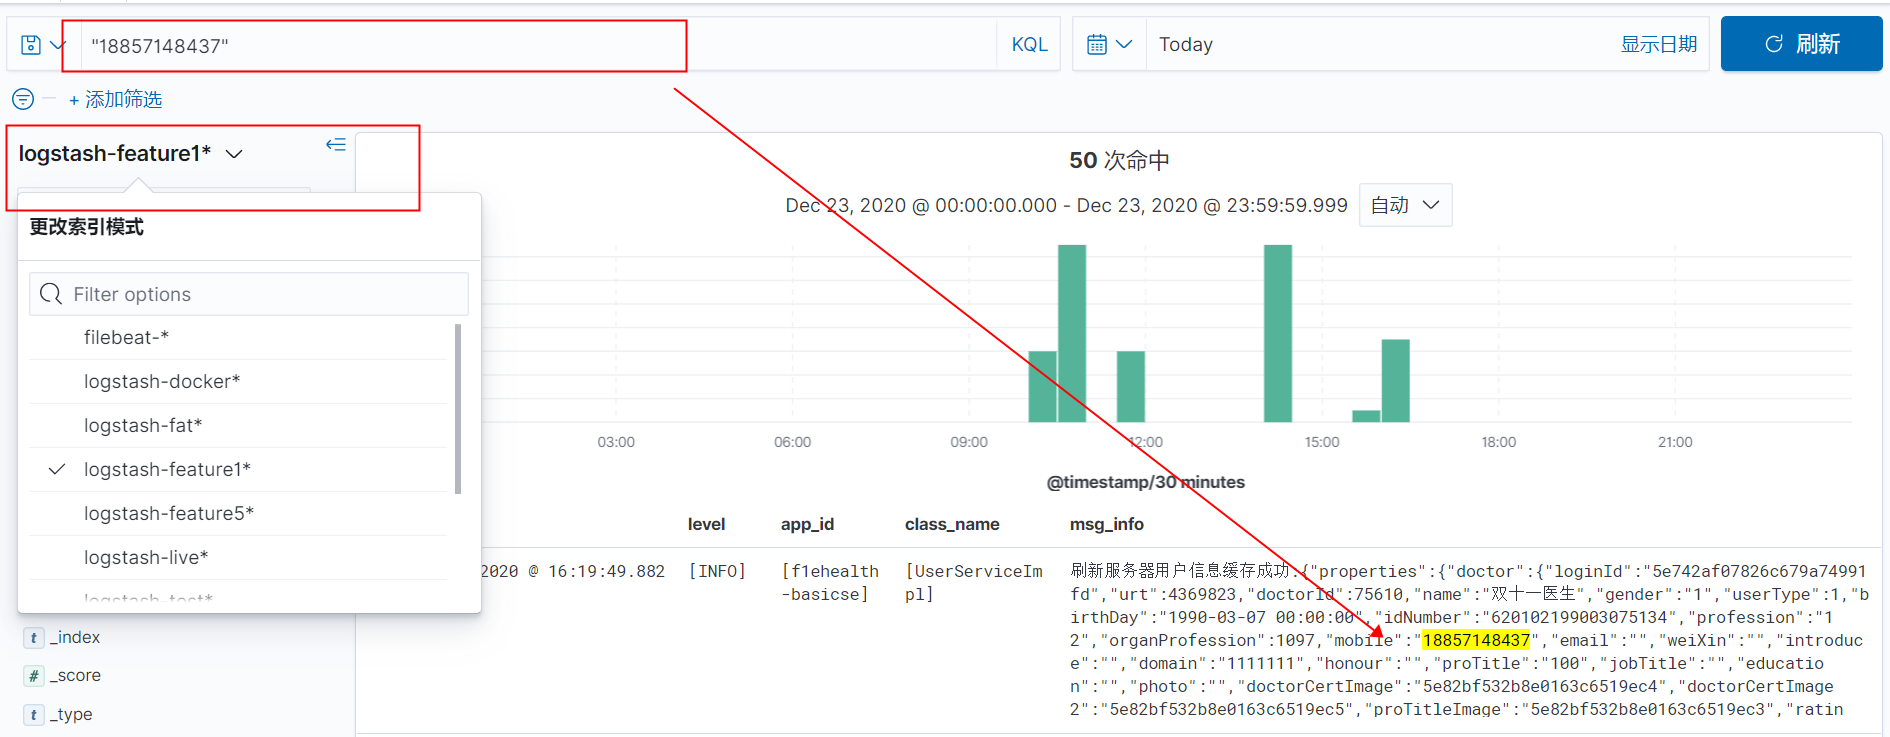Click the string type icon beside _index

[x=34, y=638]
